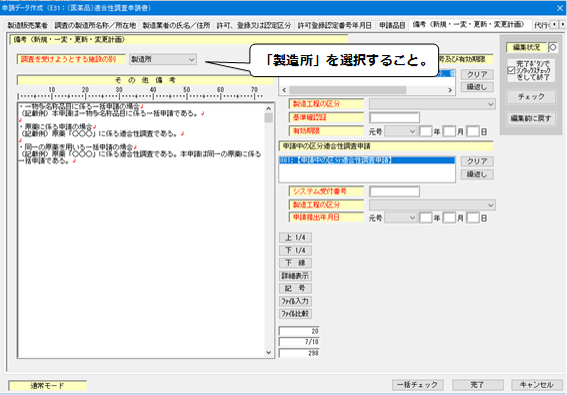
Task: Open the 製造販売業者 tab
Action: coord(27,25)
